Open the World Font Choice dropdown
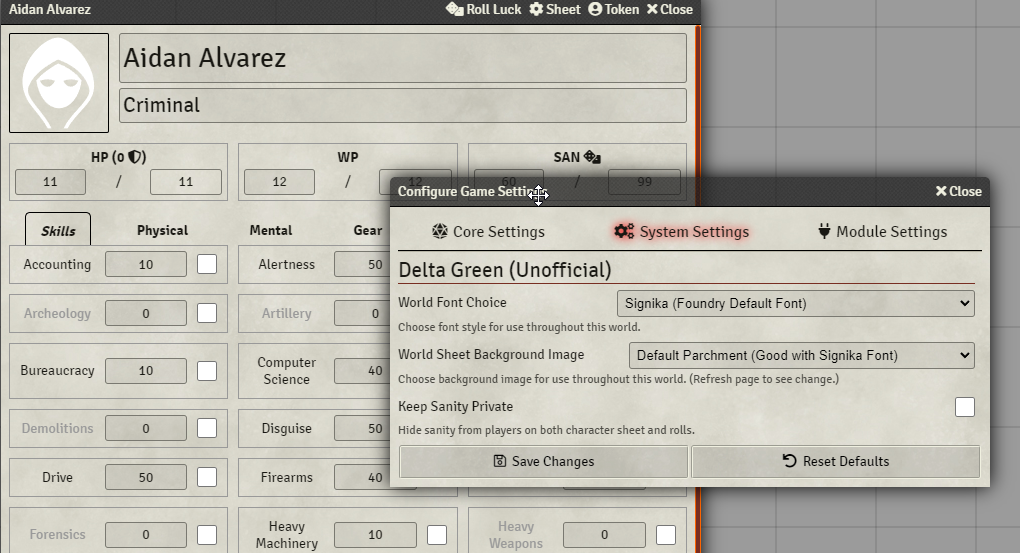The width and height of the screenshot is (1020, 553). click(x=796, y=303)
